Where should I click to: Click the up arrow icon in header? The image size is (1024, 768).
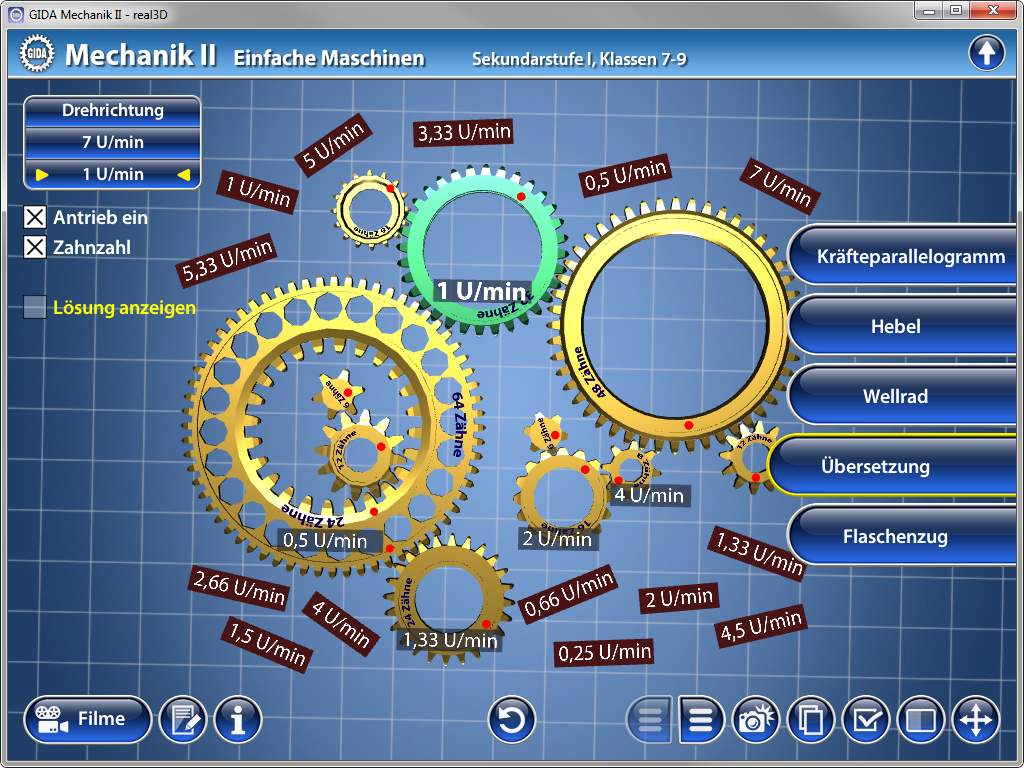point(987,52)
